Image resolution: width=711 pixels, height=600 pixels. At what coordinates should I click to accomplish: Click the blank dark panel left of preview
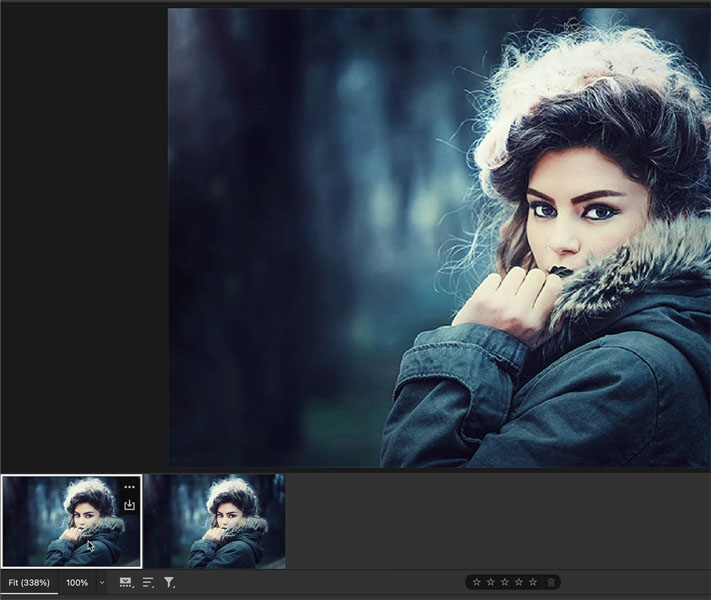(x=83, y=238)
